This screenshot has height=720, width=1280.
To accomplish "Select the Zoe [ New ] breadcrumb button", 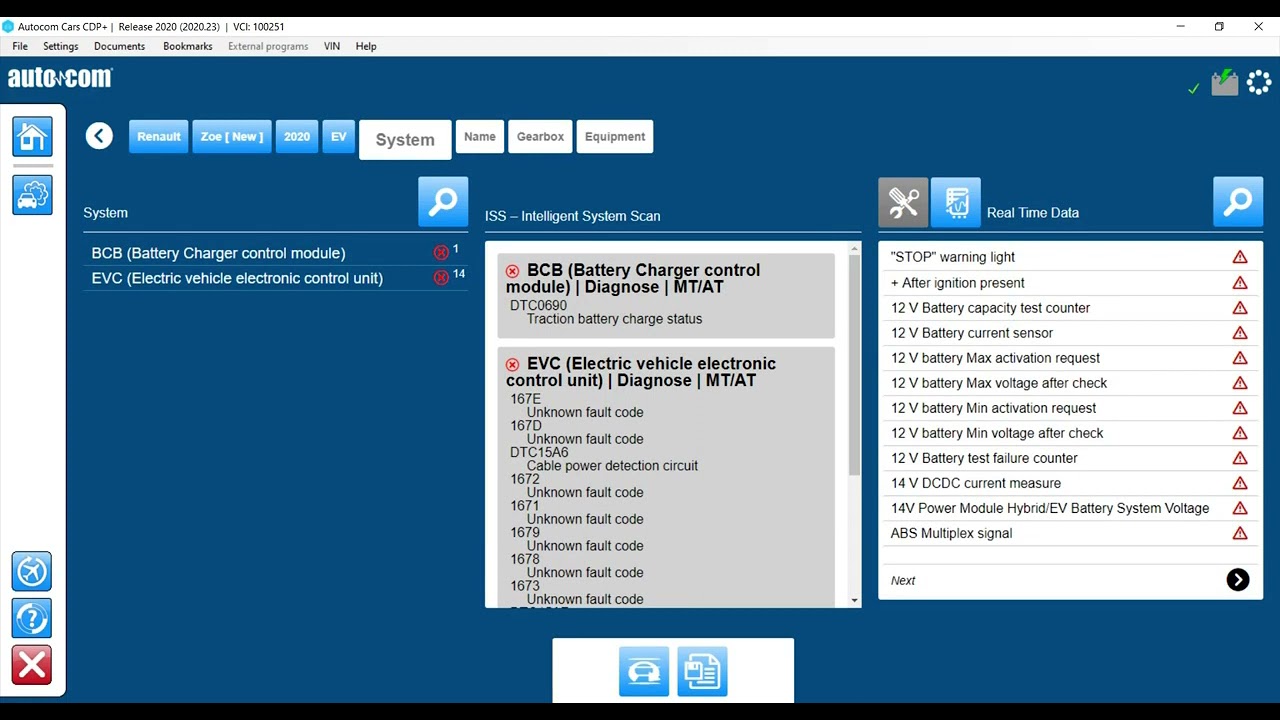I will (232, 136).
